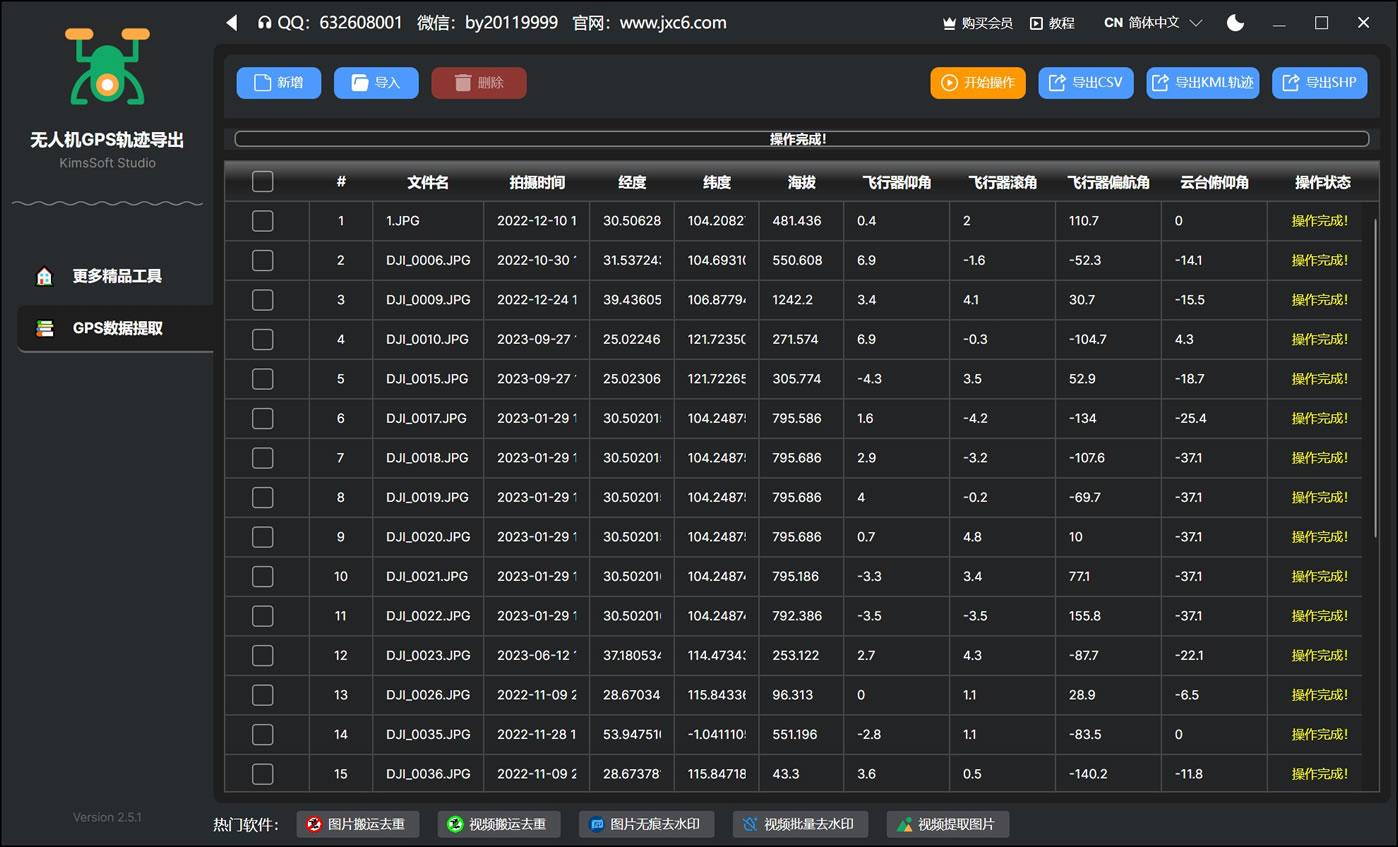
Task: Click the file name cell DJI_0026.JPG
Action: point(428,695)
